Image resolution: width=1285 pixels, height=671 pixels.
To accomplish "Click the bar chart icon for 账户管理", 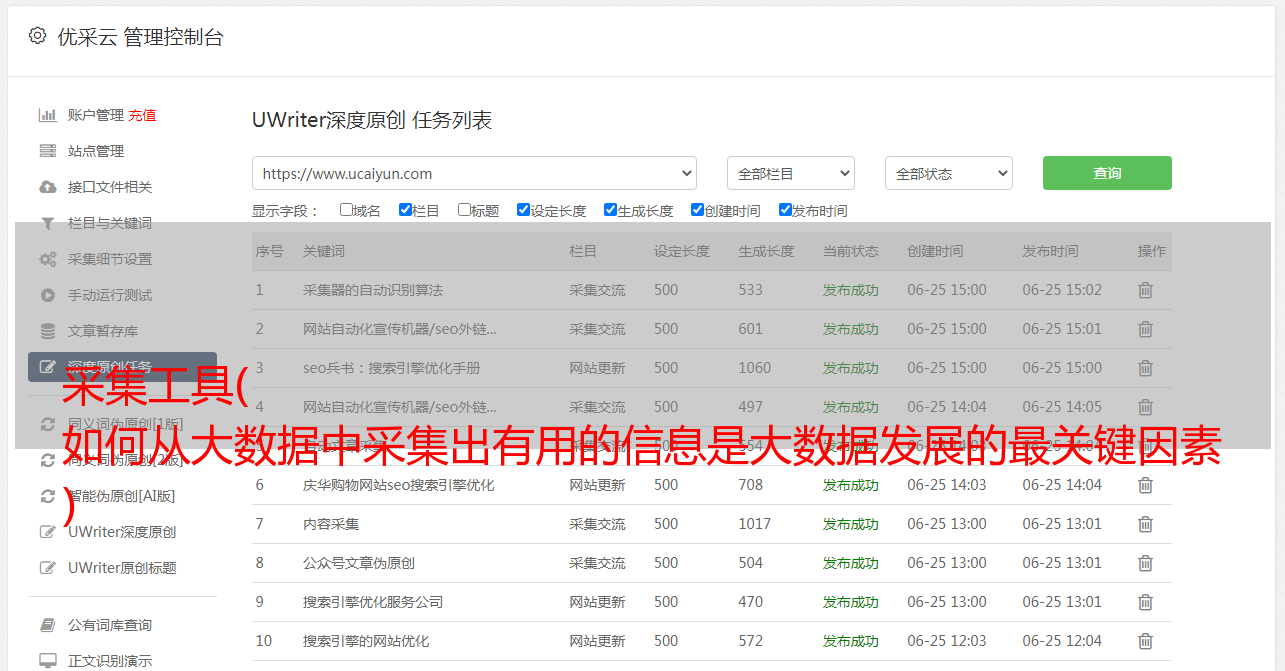I will [47, 115].
